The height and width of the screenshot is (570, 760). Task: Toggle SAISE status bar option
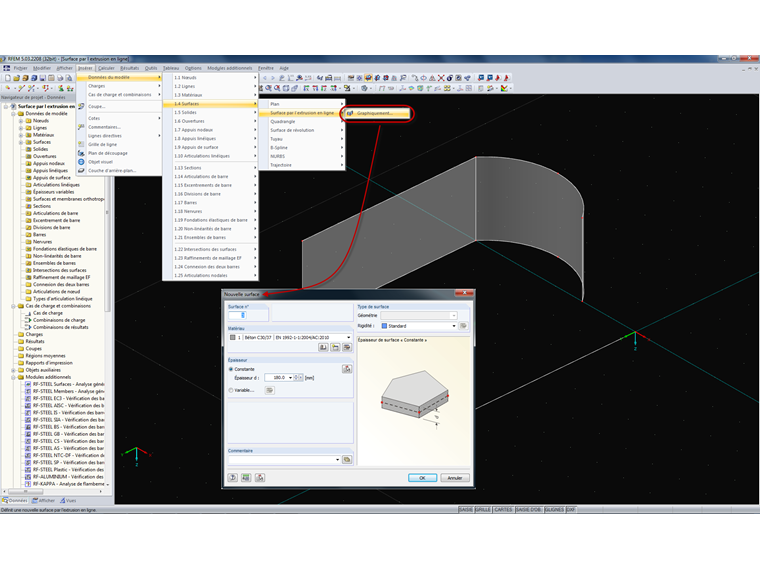(465, 509)
